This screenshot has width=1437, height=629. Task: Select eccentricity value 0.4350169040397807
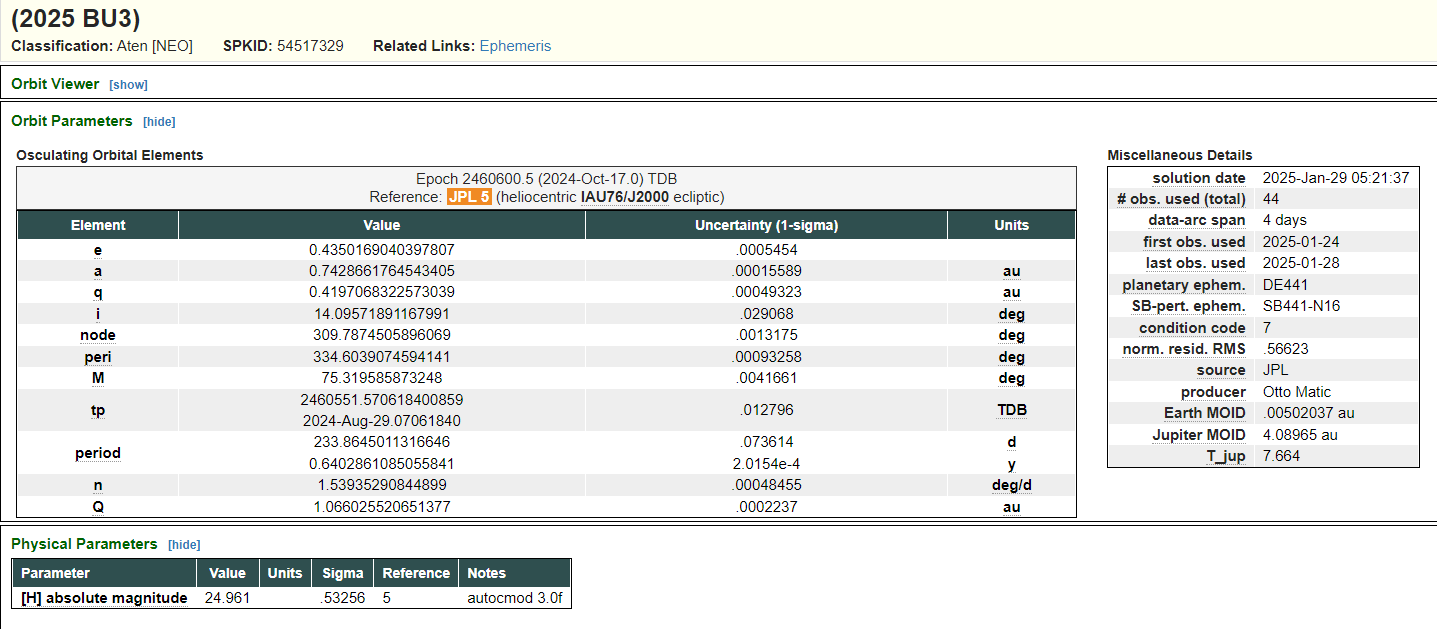pos(382,250)
